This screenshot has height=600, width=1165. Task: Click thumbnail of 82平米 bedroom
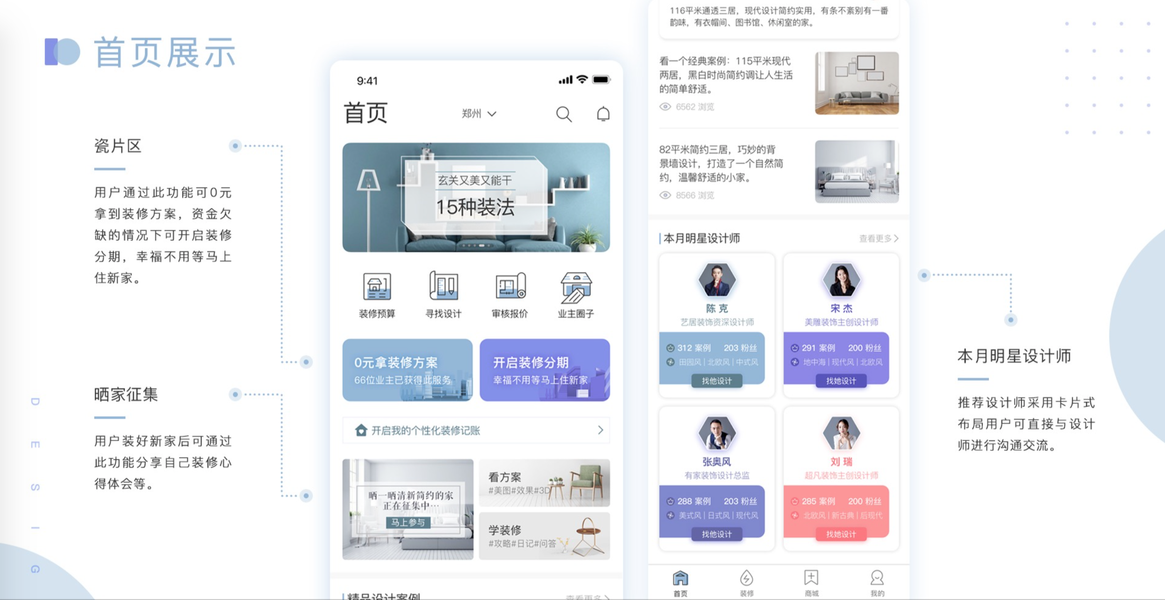[857, 172]
